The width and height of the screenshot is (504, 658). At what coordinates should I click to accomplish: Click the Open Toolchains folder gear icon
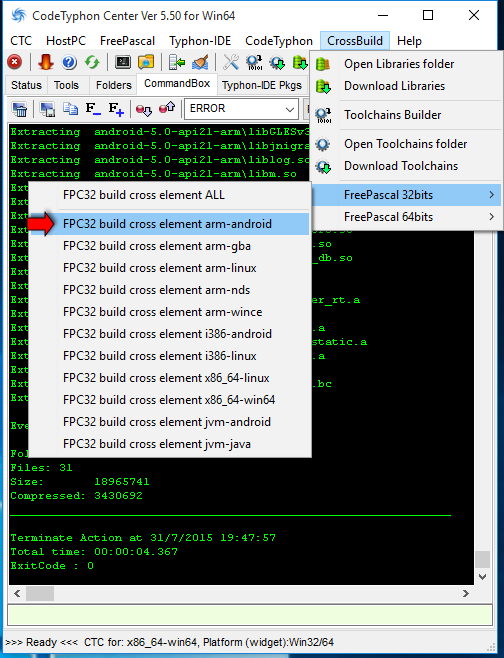coord(323,144)
